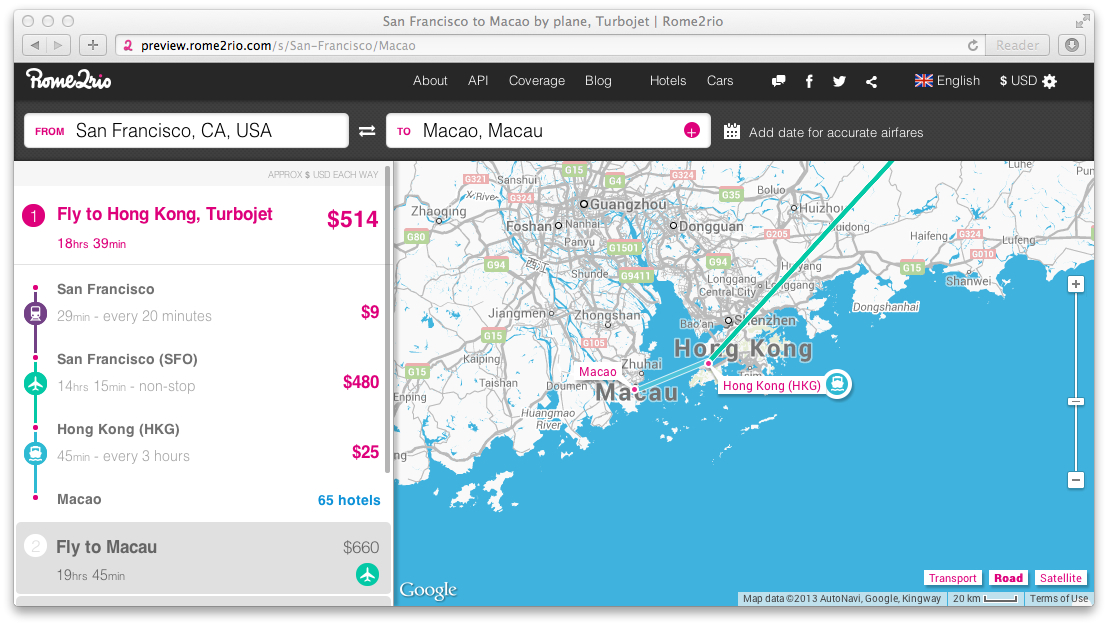The image size is (1108, 626).
Task: Collapse the Fly to Hong Kong, Turbojet route
Action: click(204, 227)
